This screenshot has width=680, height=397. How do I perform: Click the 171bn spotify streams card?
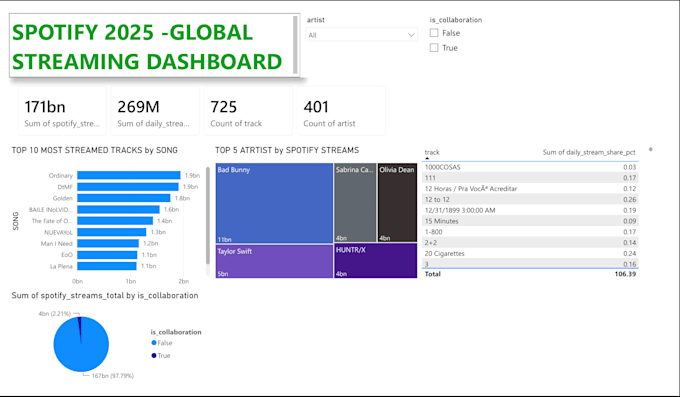pos(62,111)
